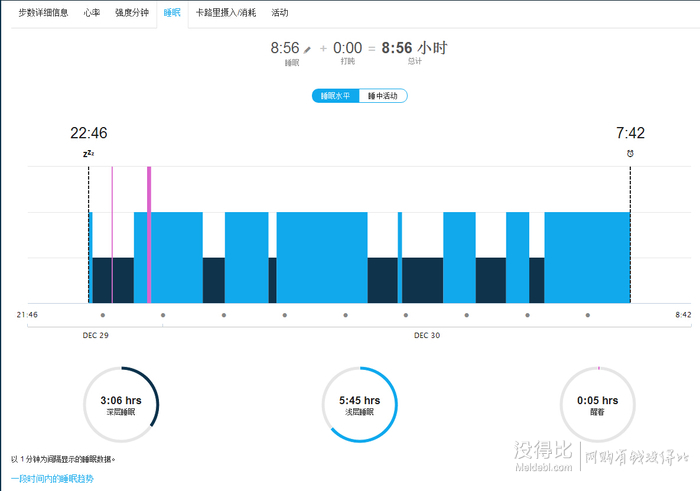Viewport: 700px width, 491px height.
Task: Click the 21:46 axis start label
Action: (27, 315)
